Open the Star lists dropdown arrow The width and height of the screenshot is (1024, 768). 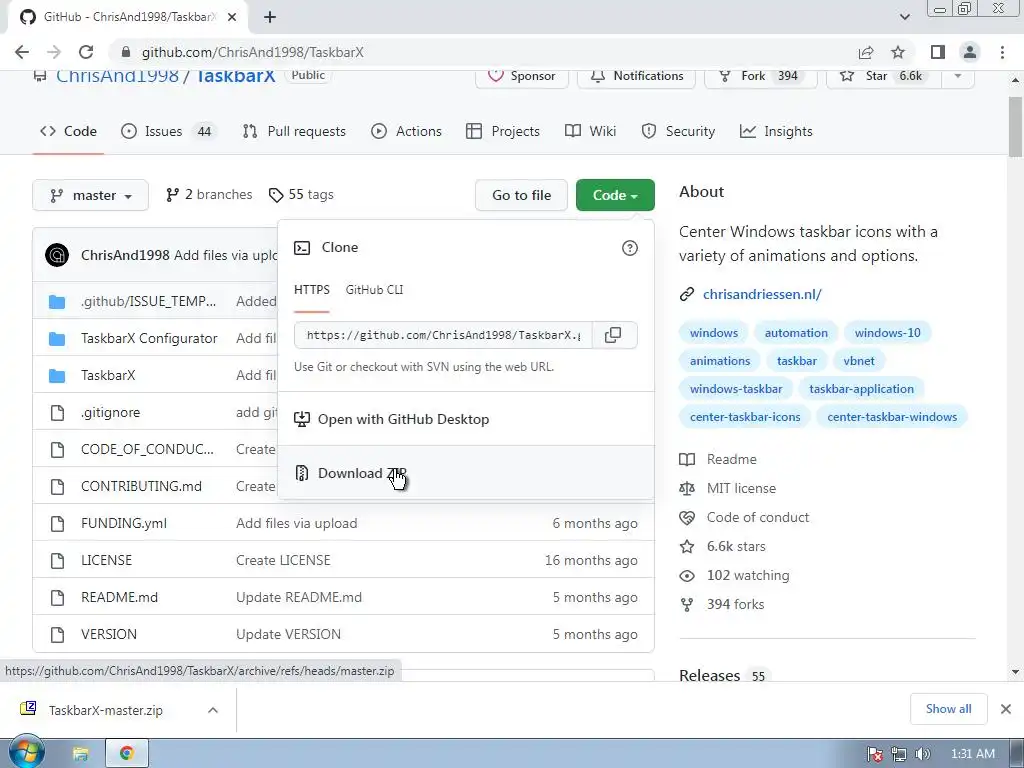957,76
